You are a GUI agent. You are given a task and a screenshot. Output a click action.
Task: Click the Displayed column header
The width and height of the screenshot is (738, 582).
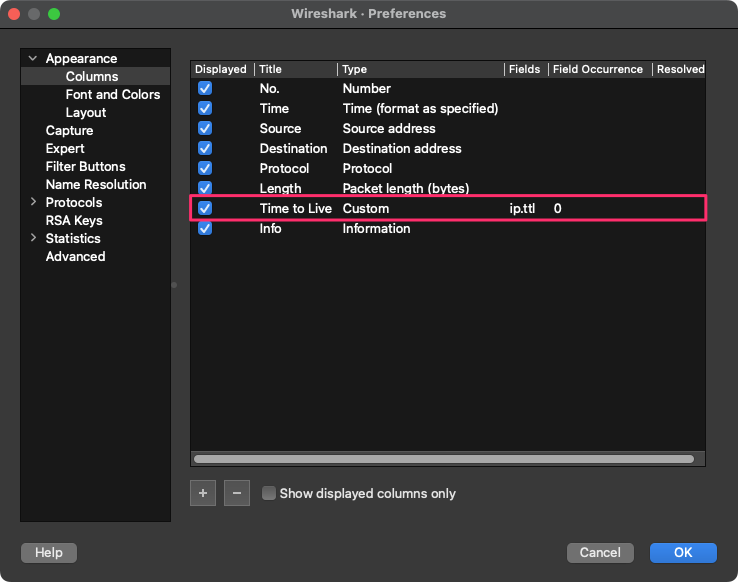tap(221, 69)
